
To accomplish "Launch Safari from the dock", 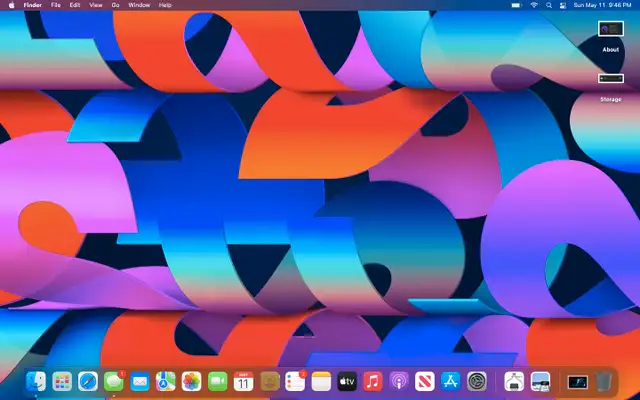I will 88,381.
